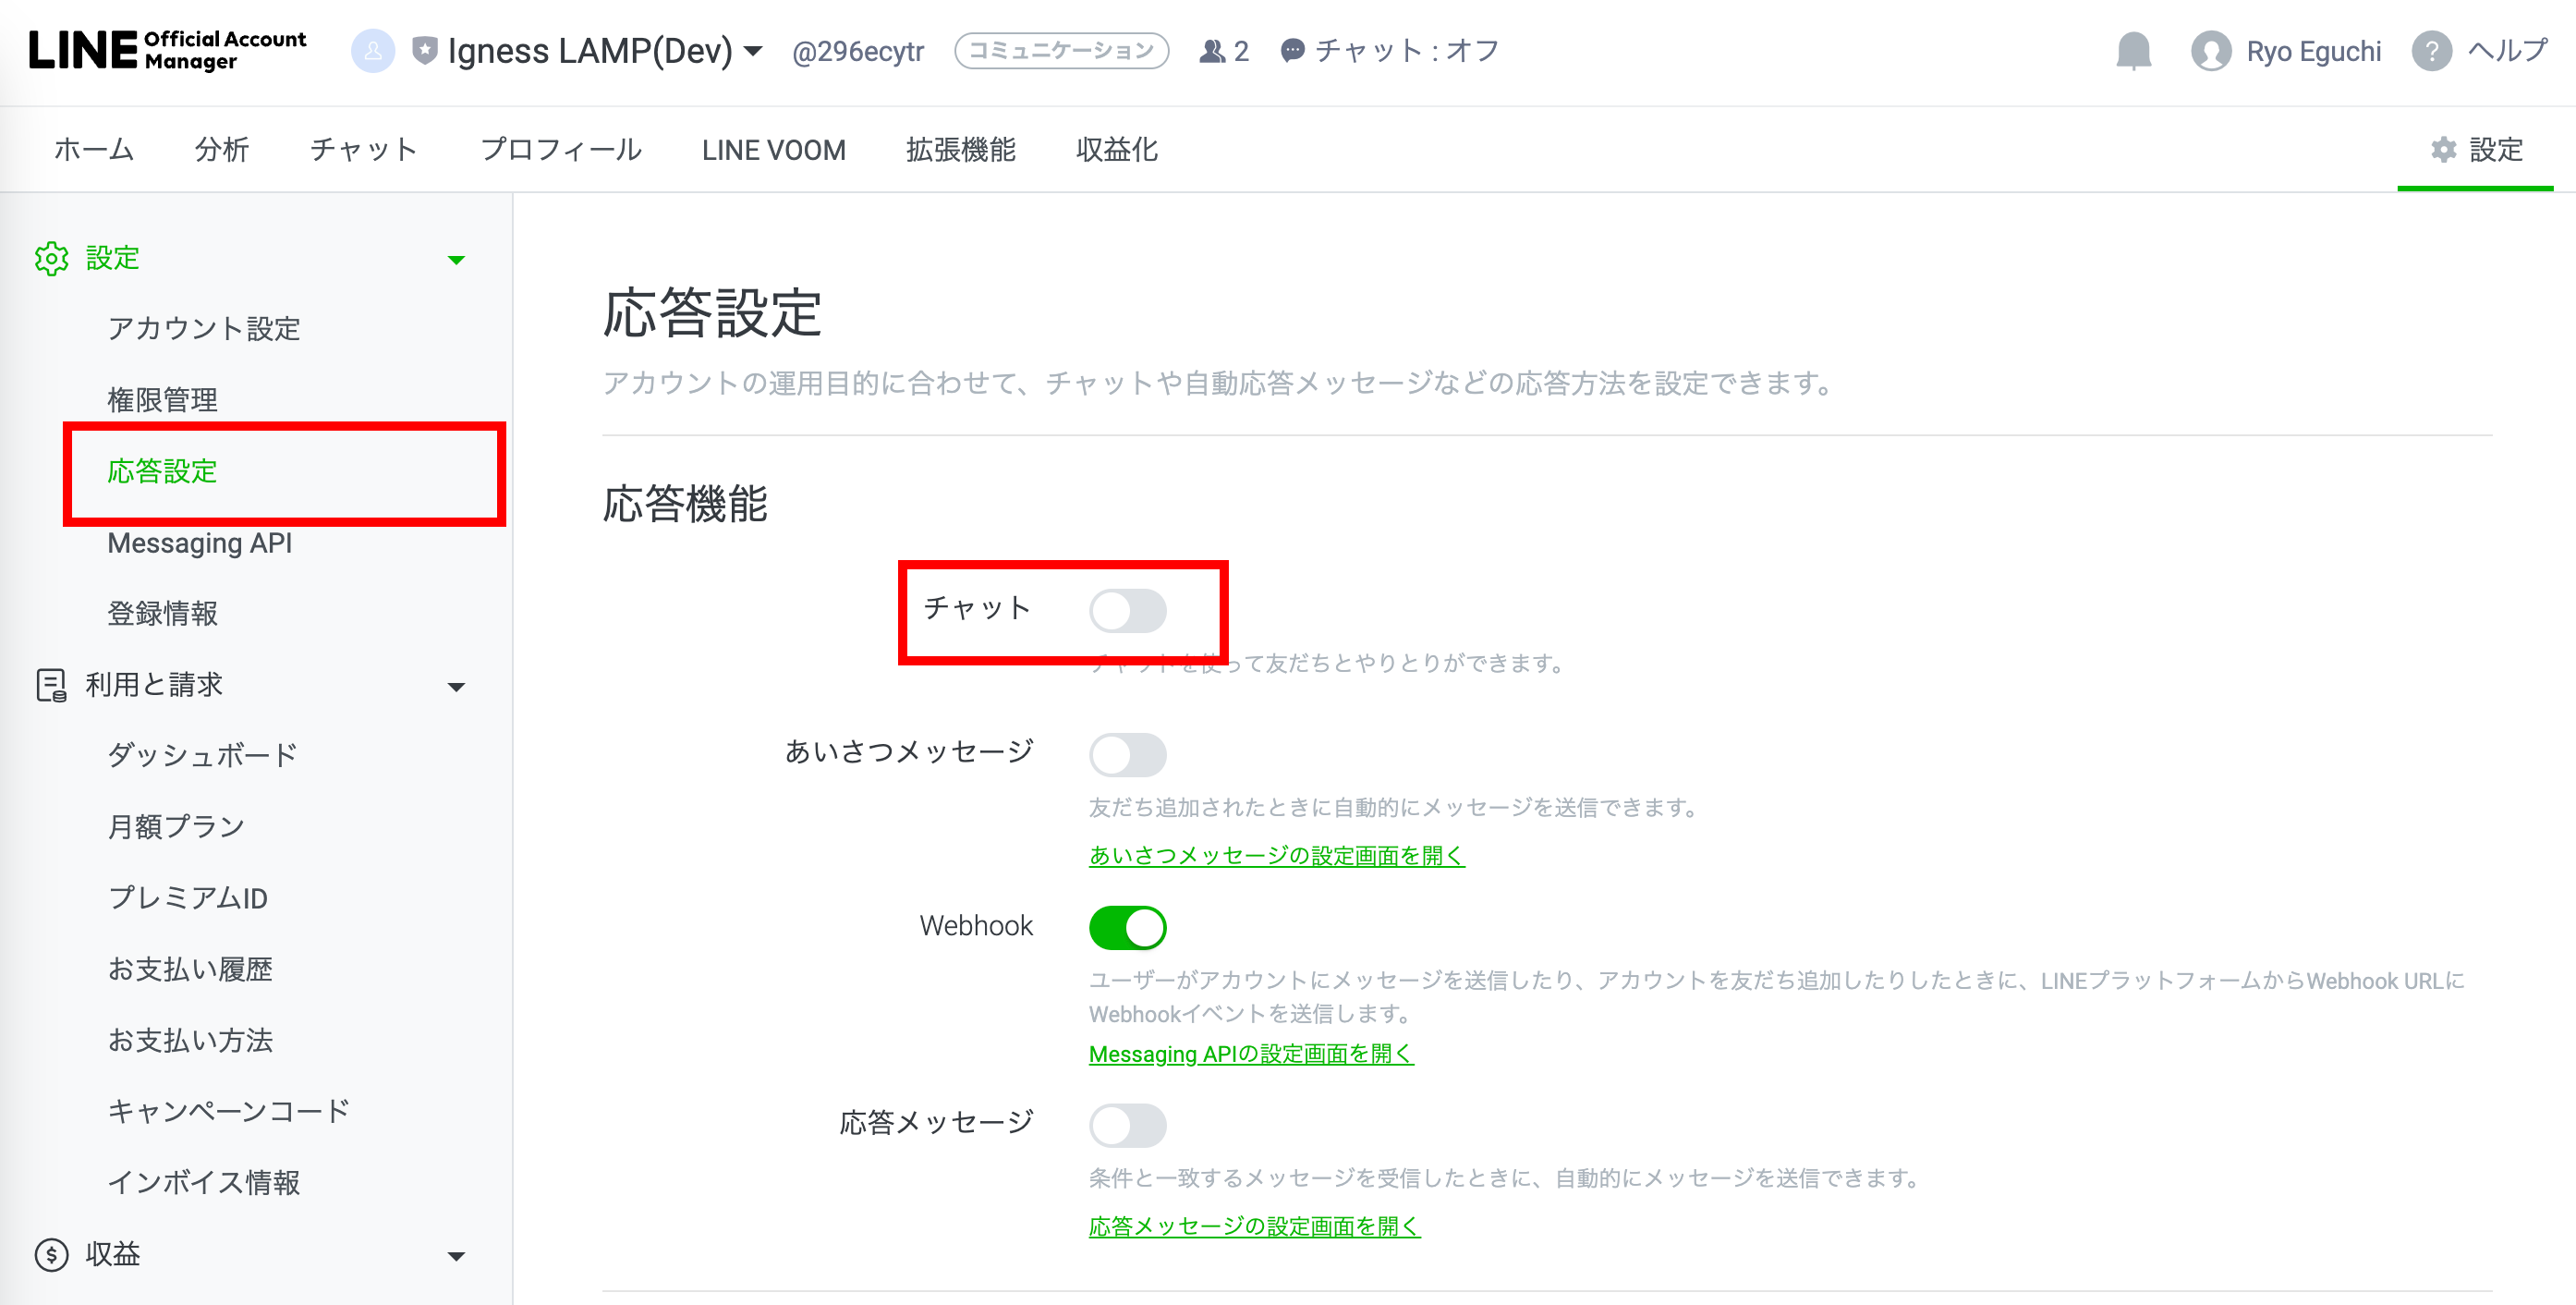
Task: Click the gear icon in 設定 tab
Action: 2443,149
